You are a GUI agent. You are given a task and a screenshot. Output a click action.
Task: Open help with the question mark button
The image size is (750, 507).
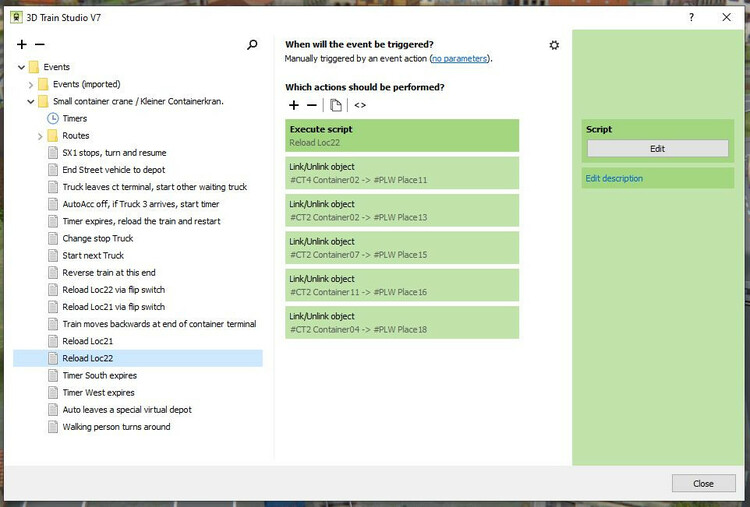[691, 18]
